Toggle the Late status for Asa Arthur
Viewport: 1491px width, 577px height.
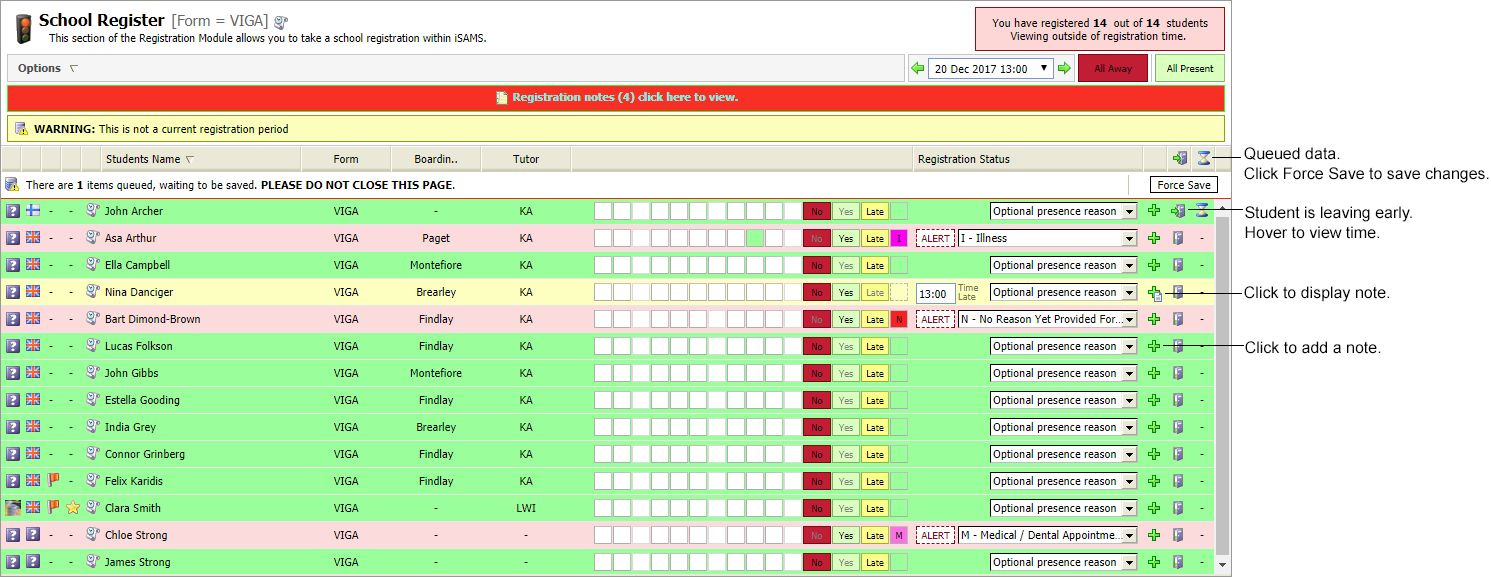[874, 238]
